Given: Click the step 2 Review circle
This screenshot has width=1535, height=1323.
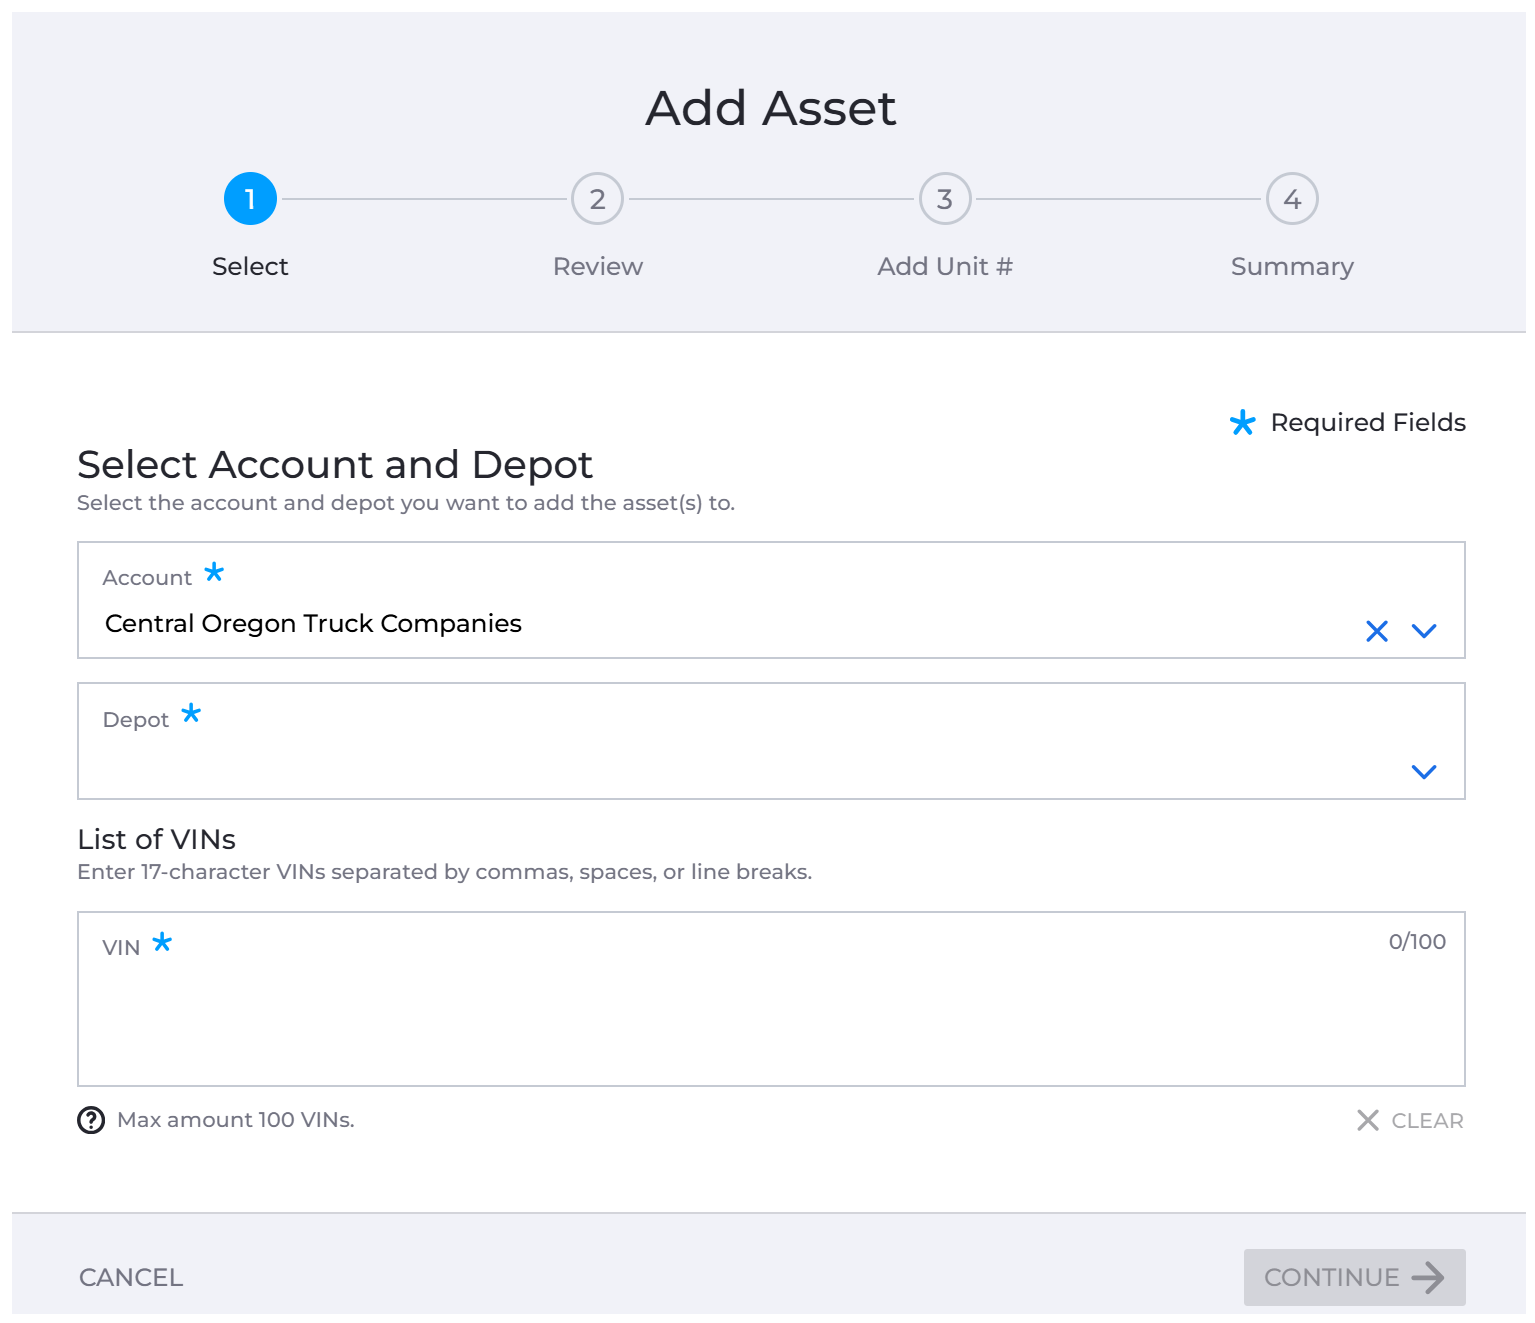Looking at the screenshot, I should (x=597, y=199).
